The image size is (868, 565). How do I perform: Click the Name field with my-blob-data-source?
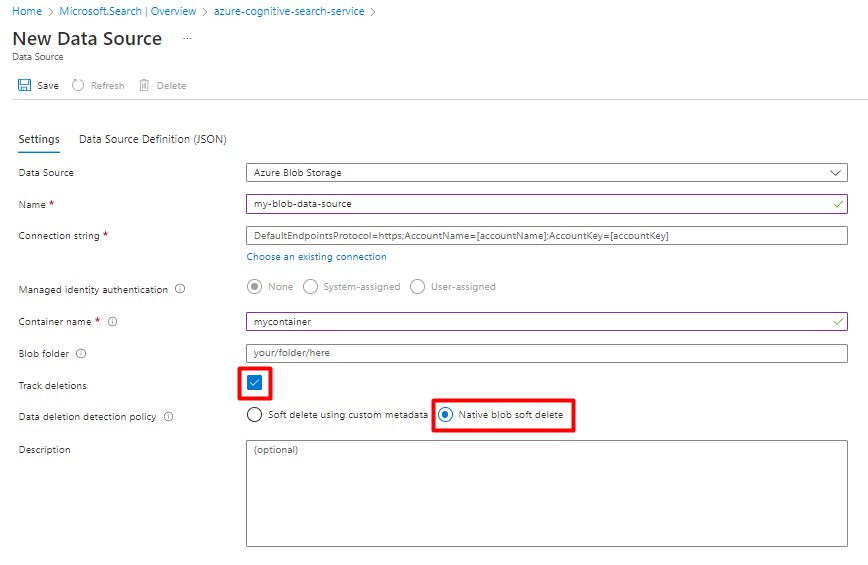coord(547,204)
